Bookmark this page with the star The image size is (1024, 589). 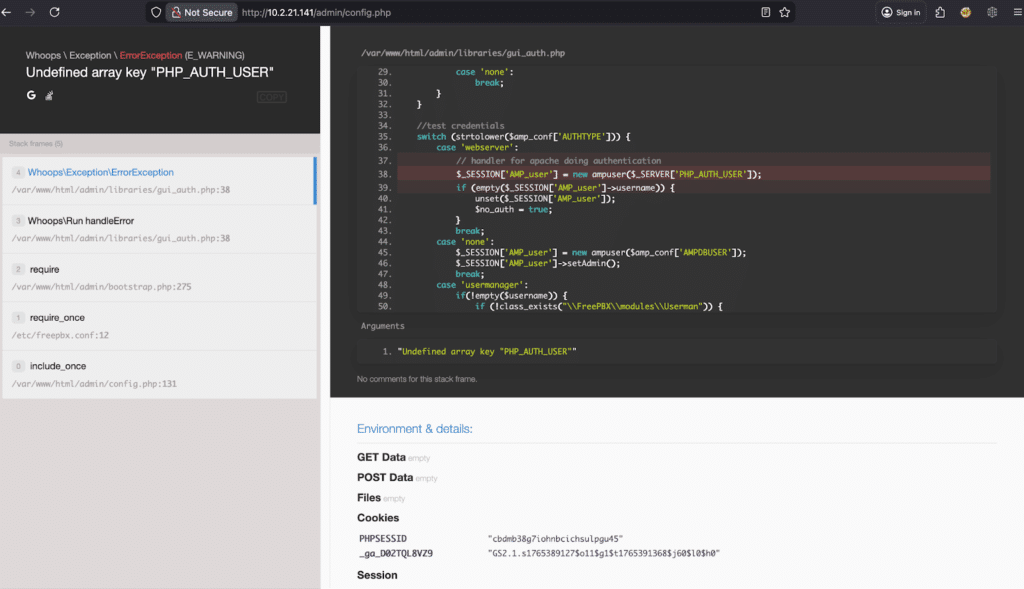(785, 12)
